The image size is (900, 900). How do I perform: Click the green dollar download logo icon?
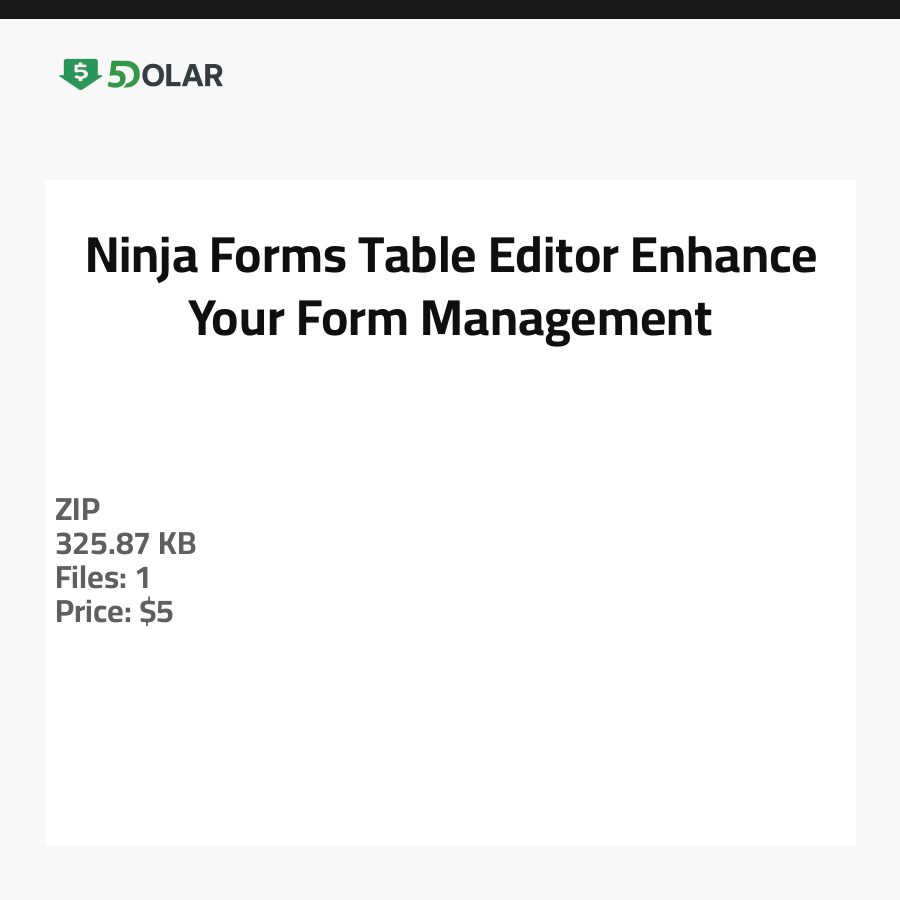(x=80, y=74)
